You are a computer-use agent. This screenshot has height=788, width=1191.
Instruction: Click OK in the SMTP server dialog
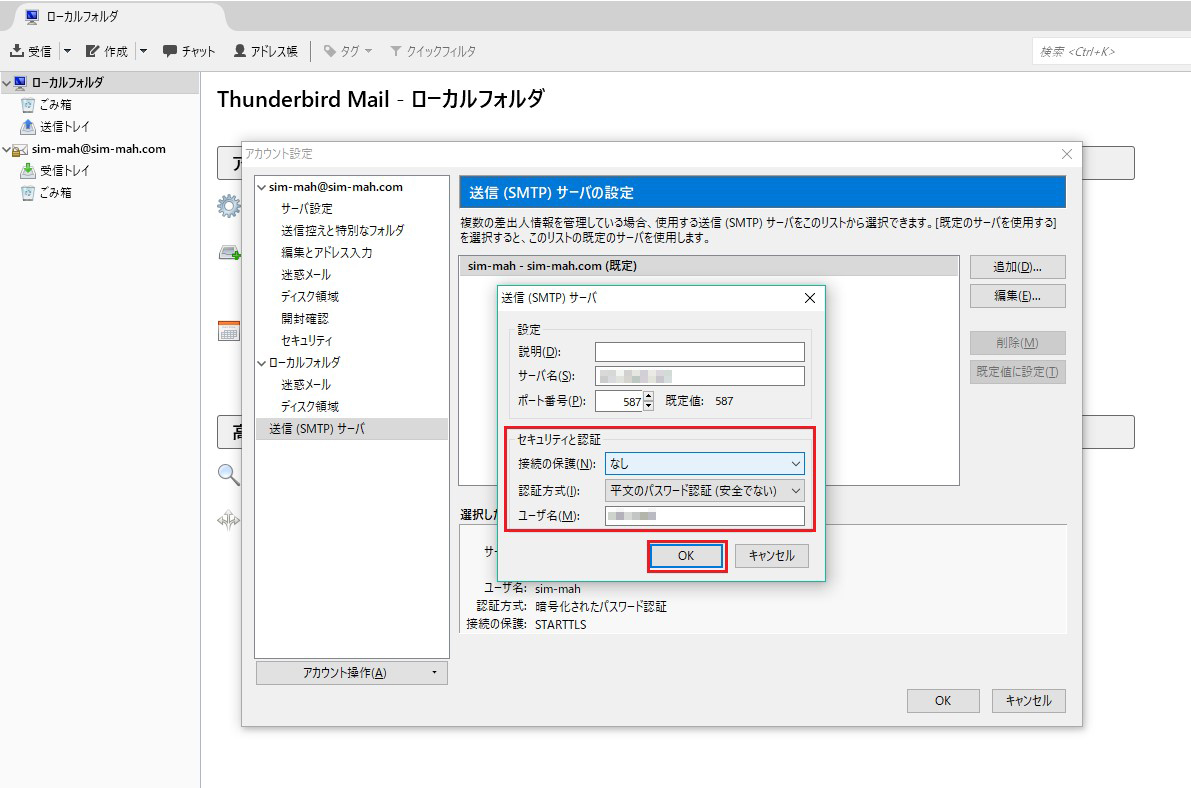coord(687,556)
